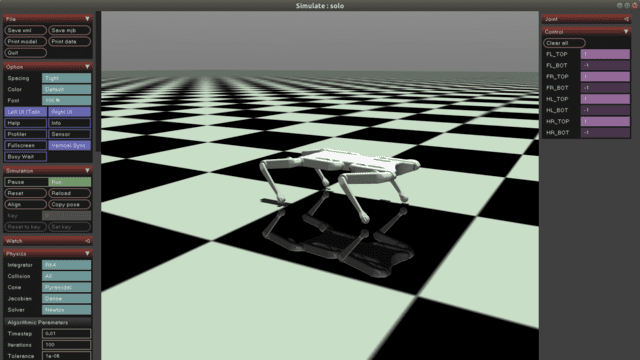Toggle Busy Wait
Viewport: 640px width, 360px height.
tap(25, 157)
